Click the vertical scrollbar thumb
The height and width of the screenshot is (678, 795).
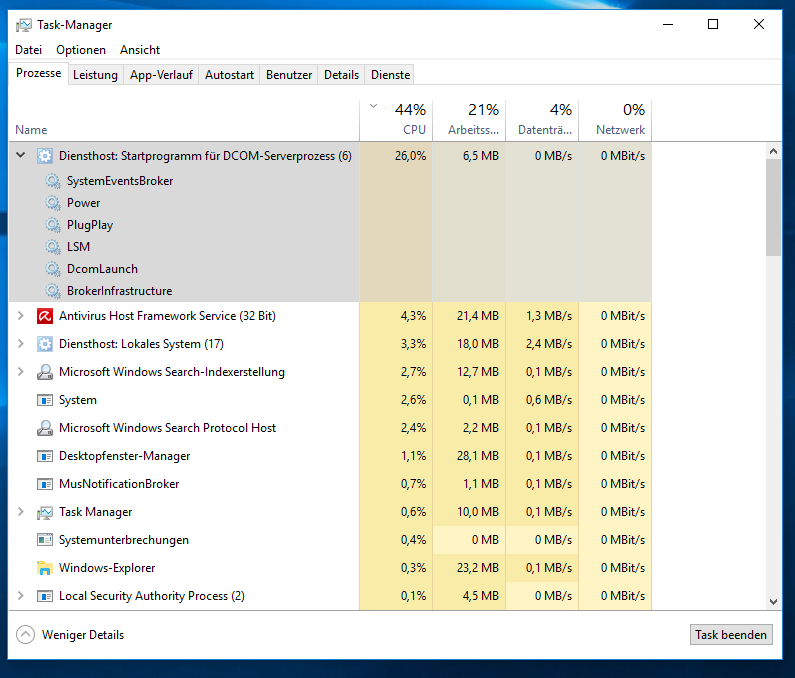pos(773,207)
